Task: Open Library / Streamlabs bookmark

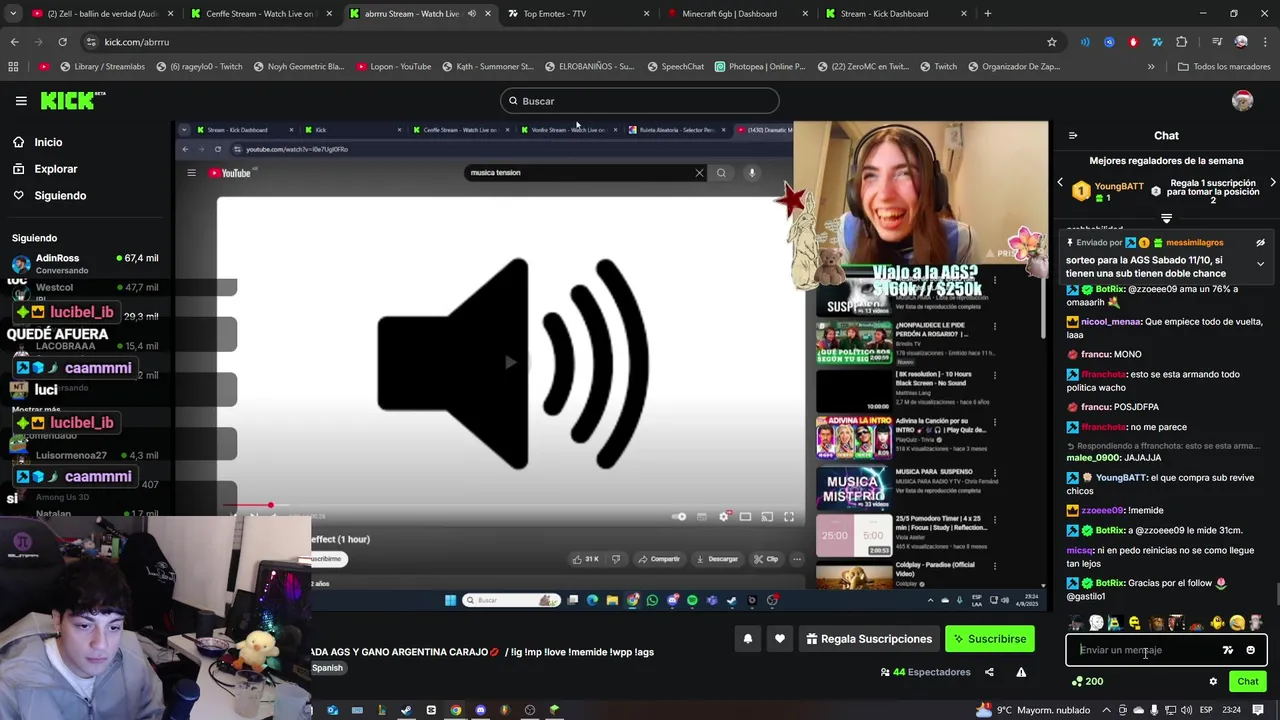Action: point(101,67)
